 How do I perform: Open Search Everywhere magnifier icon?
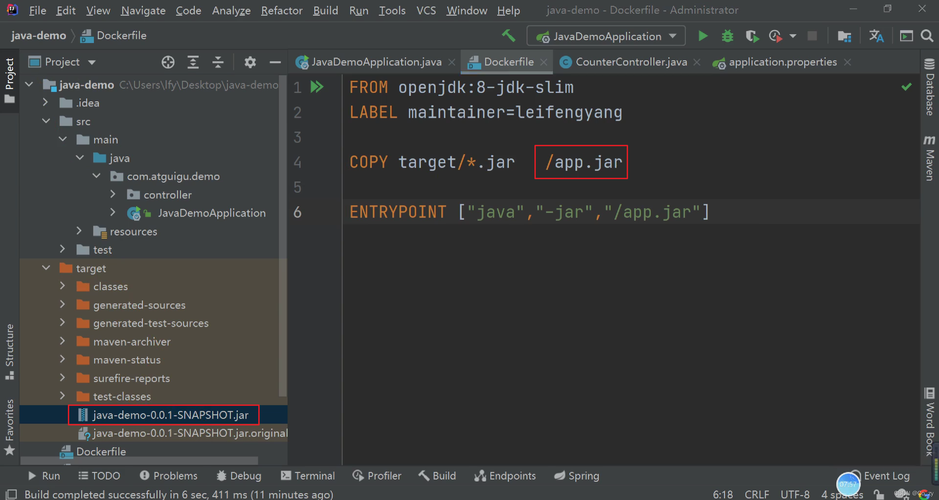pos(927,36)
